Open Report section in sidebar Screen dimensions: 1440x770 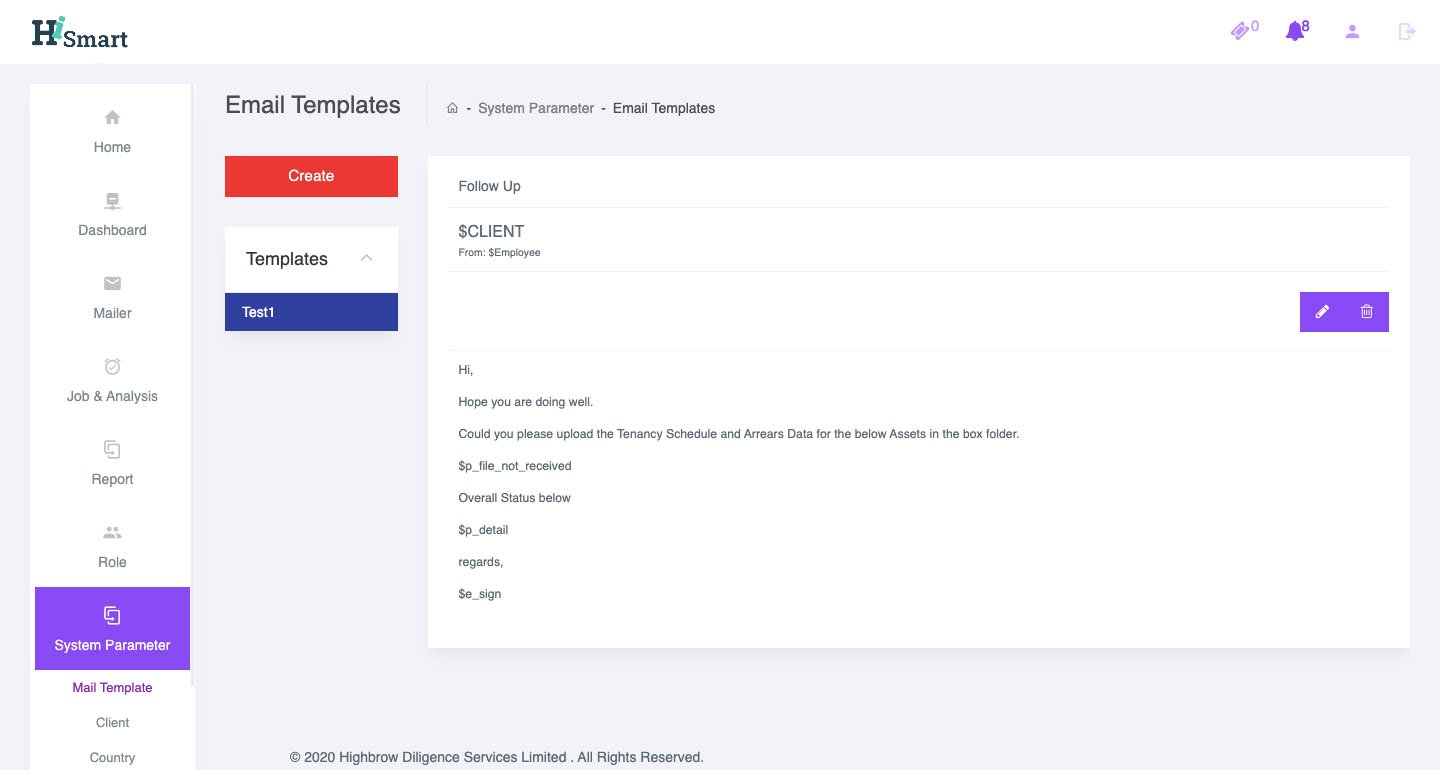(112, 464)
